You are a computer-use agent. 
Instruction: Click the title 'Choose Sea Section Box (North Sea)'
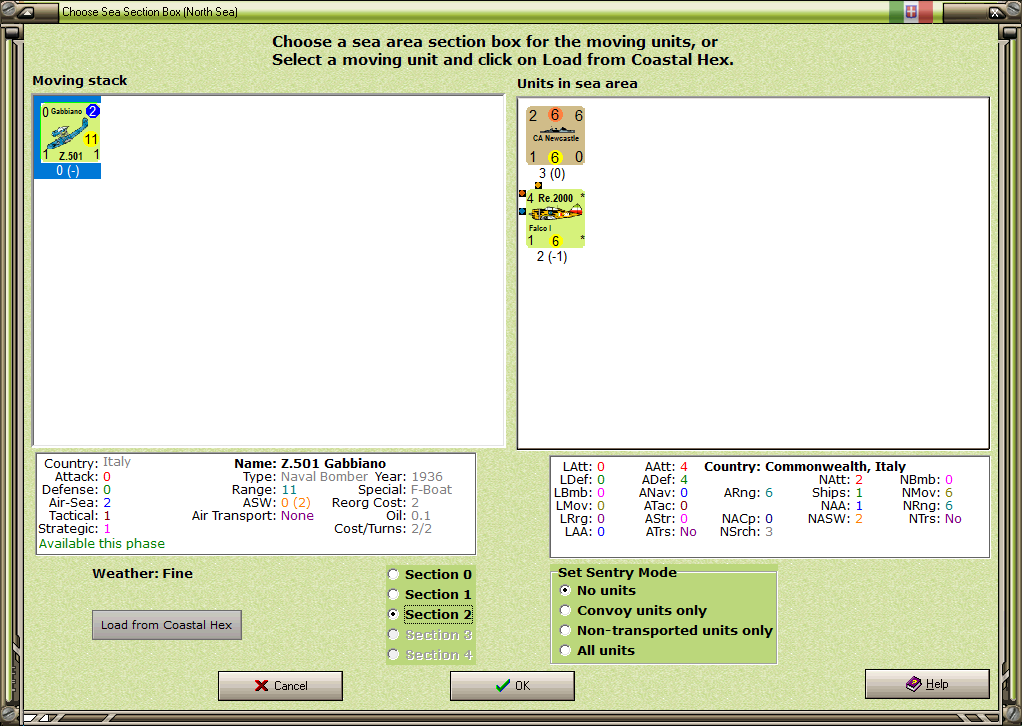(x=150, y=12)
